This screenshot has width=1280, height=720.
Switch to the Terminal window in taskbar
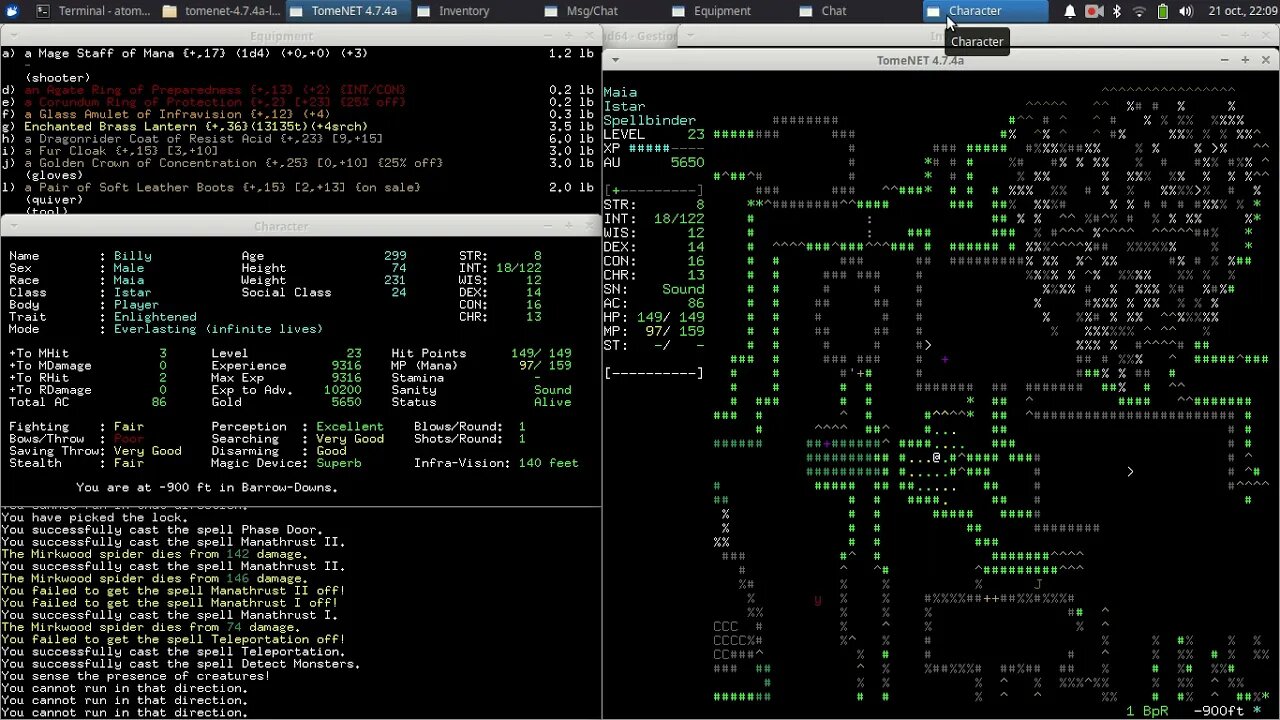coord(93,11)
